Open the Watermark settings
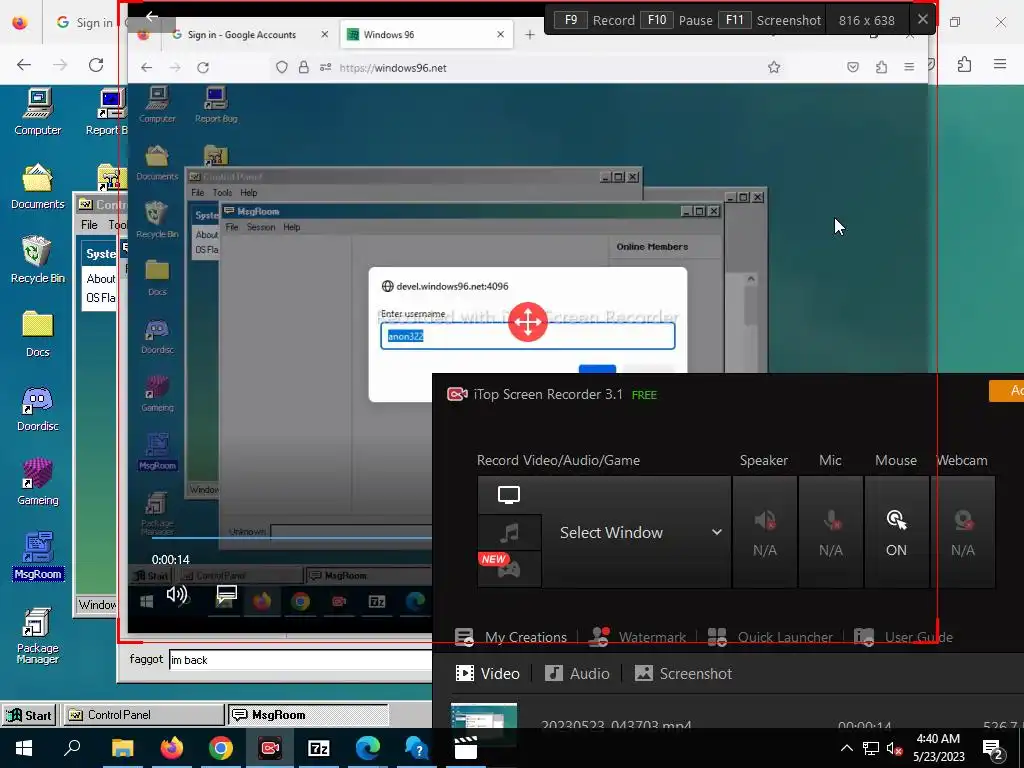The width and height of the screenshot is (1024, 768). pyautogui.click(x=638, y=637)
